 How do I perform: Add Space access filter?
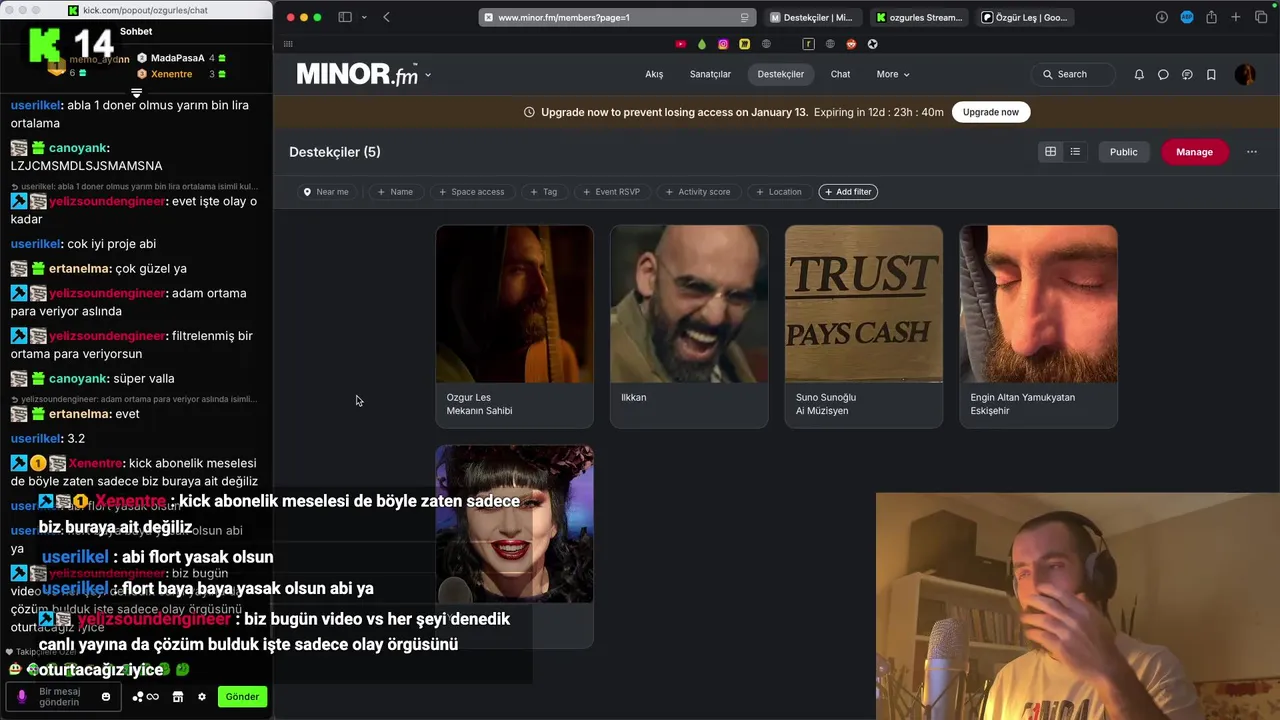pyautogui.click(x=471, y=192)
